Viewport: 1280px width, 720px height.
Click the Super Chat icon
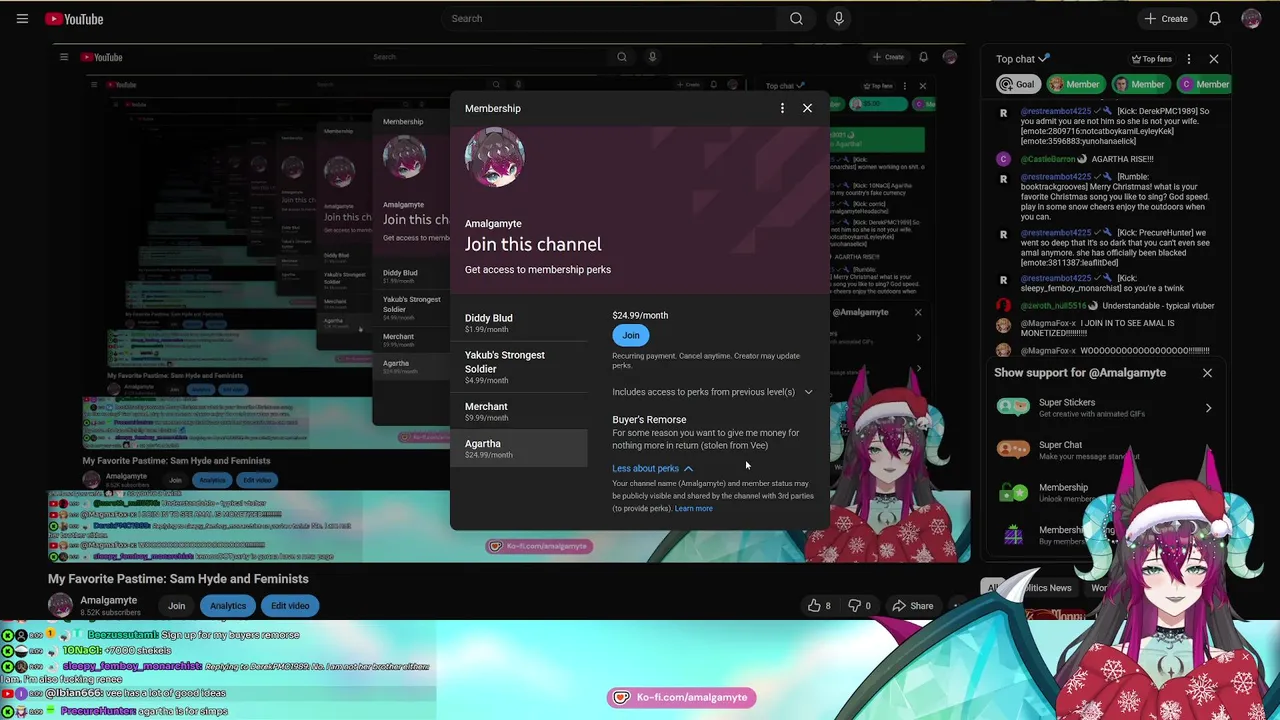click(x=1013, y=450)
